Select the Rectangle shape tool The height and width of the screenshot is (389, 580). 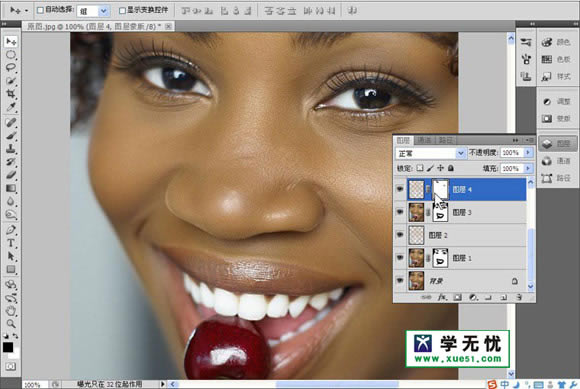click(x=11, y=269)
